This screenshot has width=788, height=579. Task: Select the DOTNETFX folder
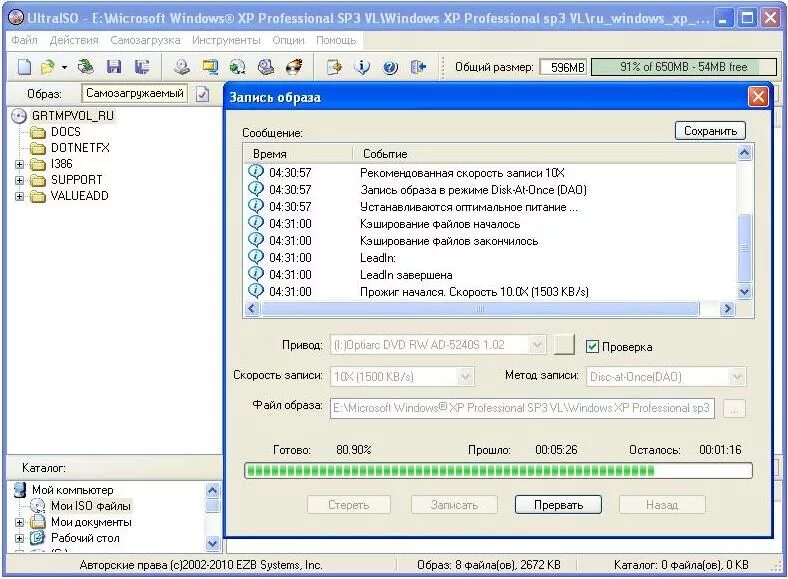coord(80,148)
